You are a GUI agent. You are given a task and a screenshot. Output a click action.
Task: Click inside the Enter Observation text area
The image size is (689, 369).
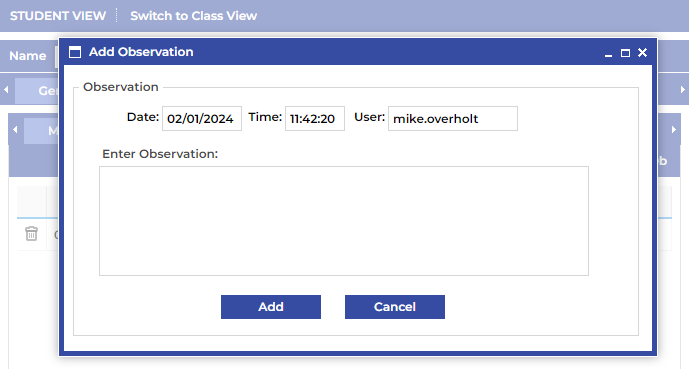pos(344,221)
